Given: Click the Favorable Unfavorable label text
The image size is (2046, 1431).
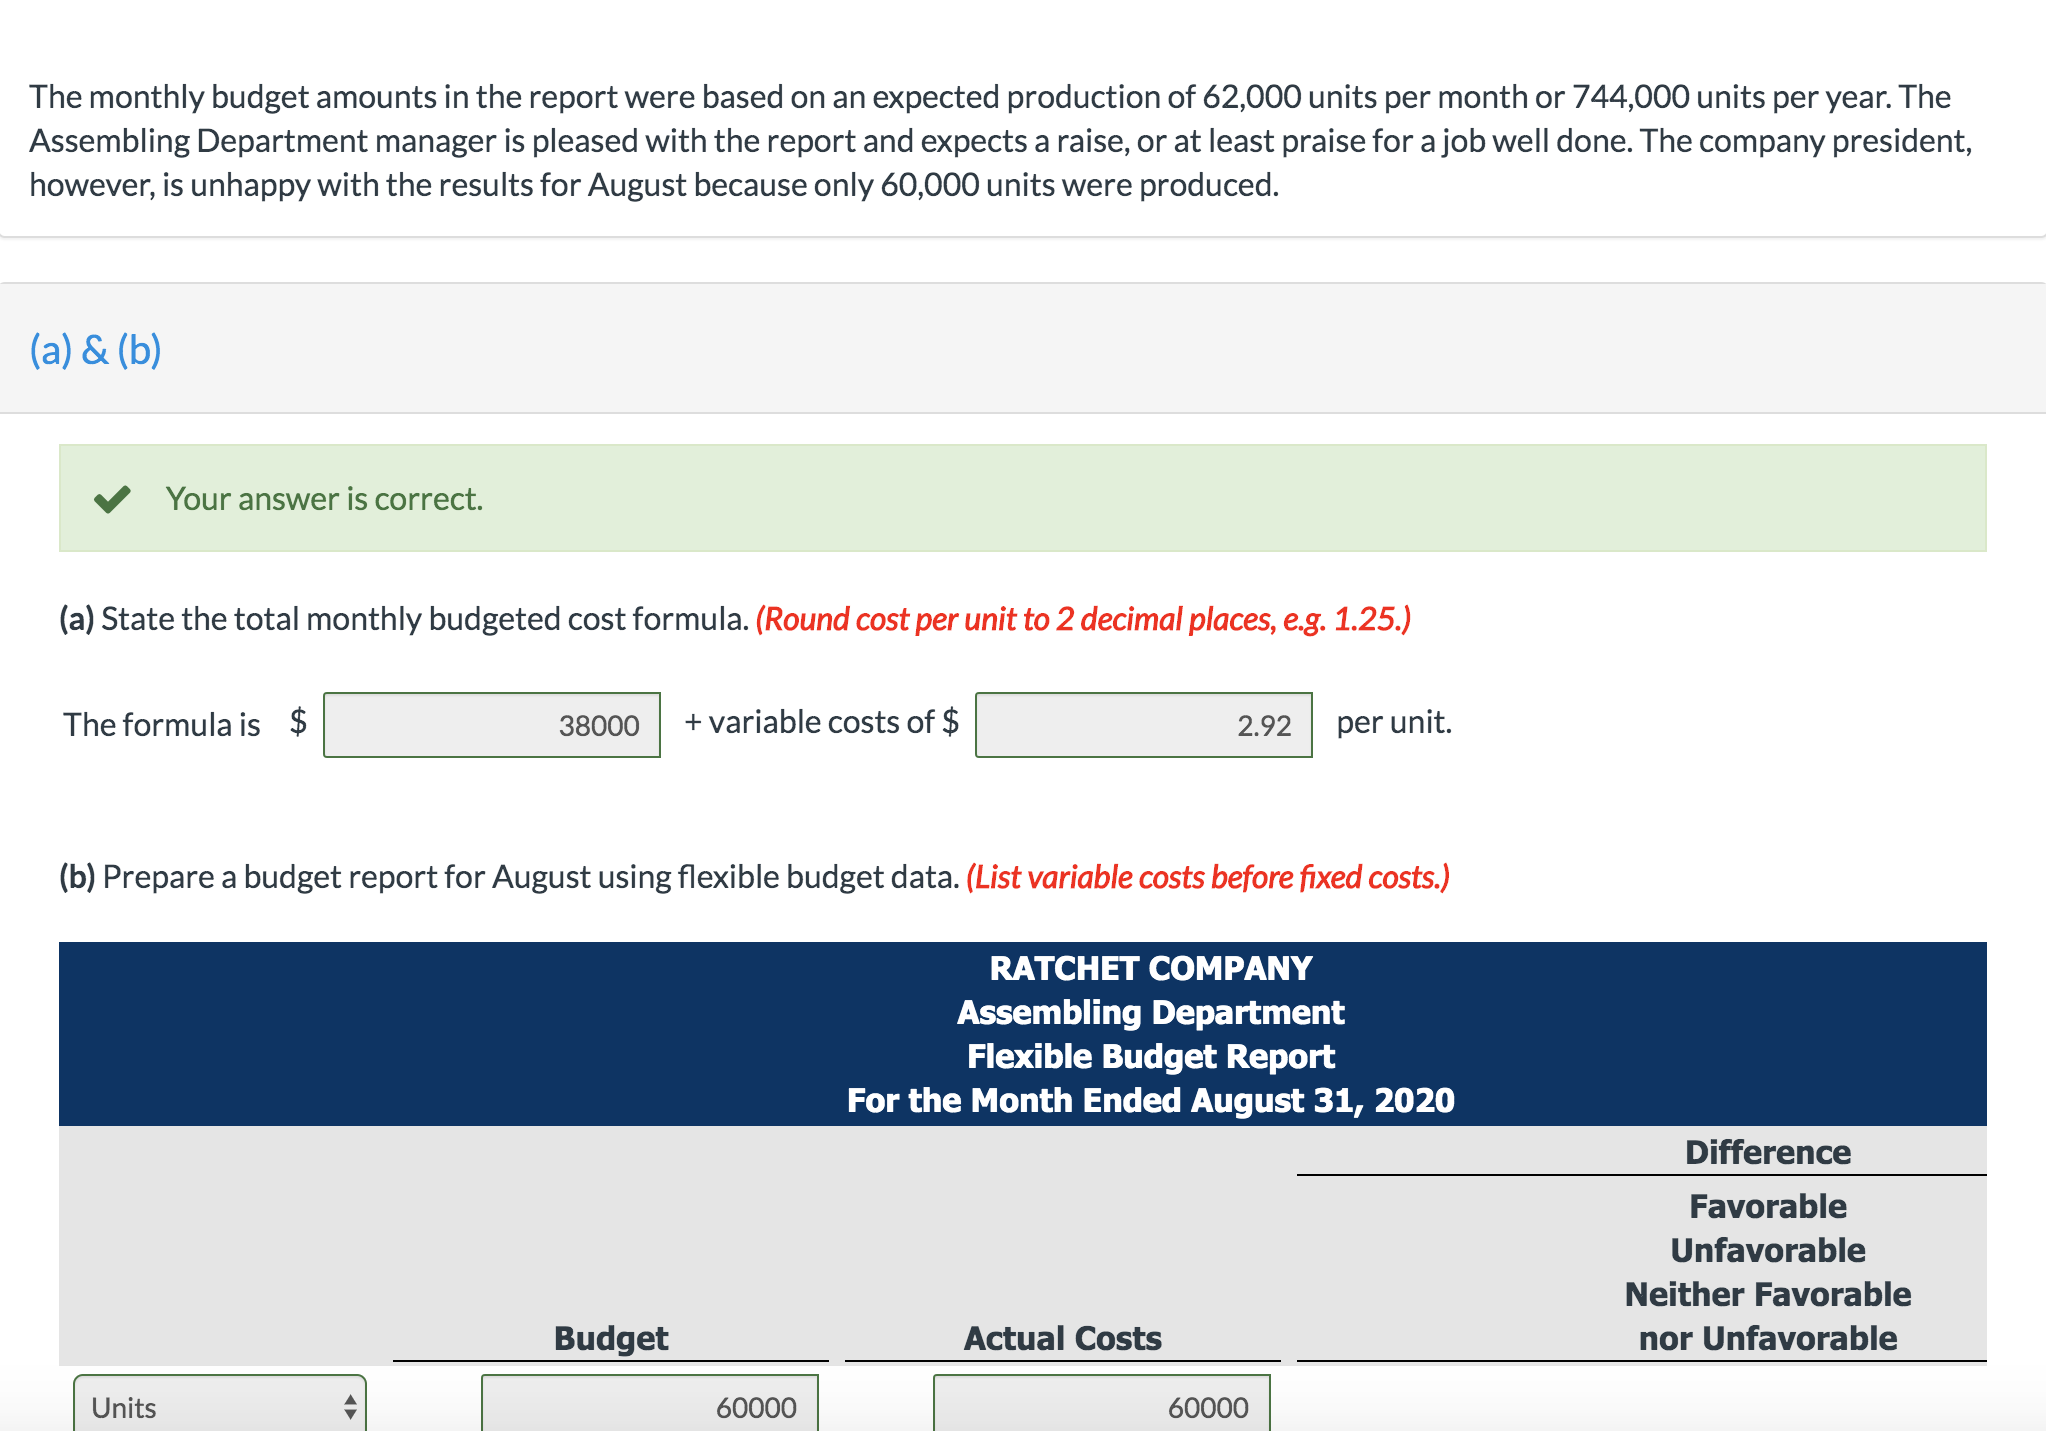Looking at the screenshot, I should tap(1766, 1227).
